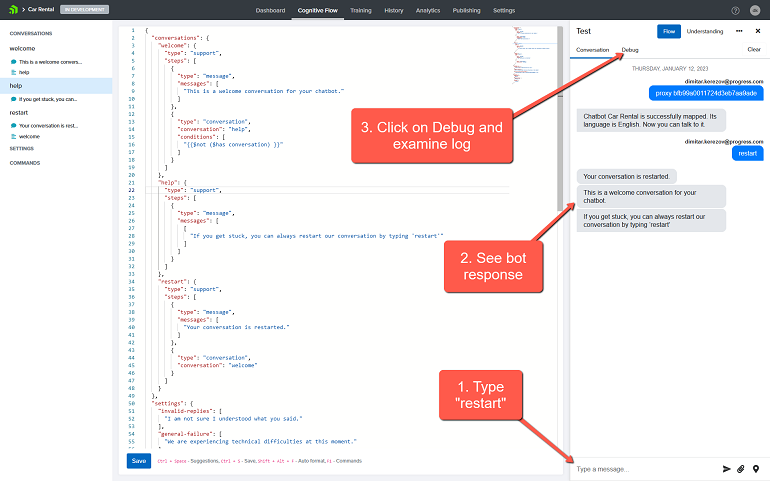Open the help question mark icon
770x481 pixels.
[735, 10]
